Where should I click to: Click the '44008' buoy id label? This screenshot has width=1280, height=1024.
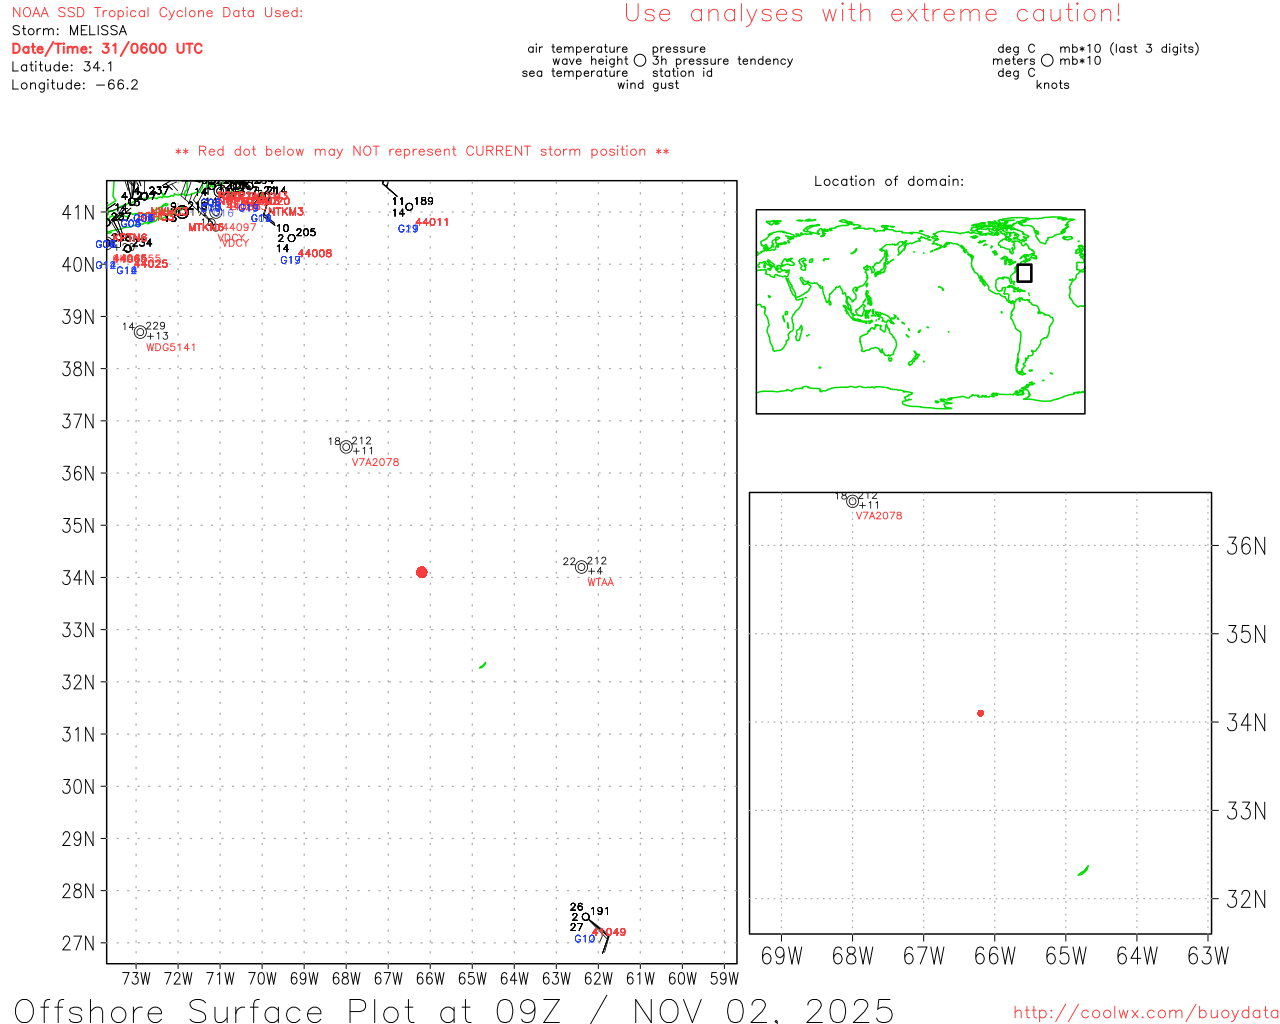315,254
